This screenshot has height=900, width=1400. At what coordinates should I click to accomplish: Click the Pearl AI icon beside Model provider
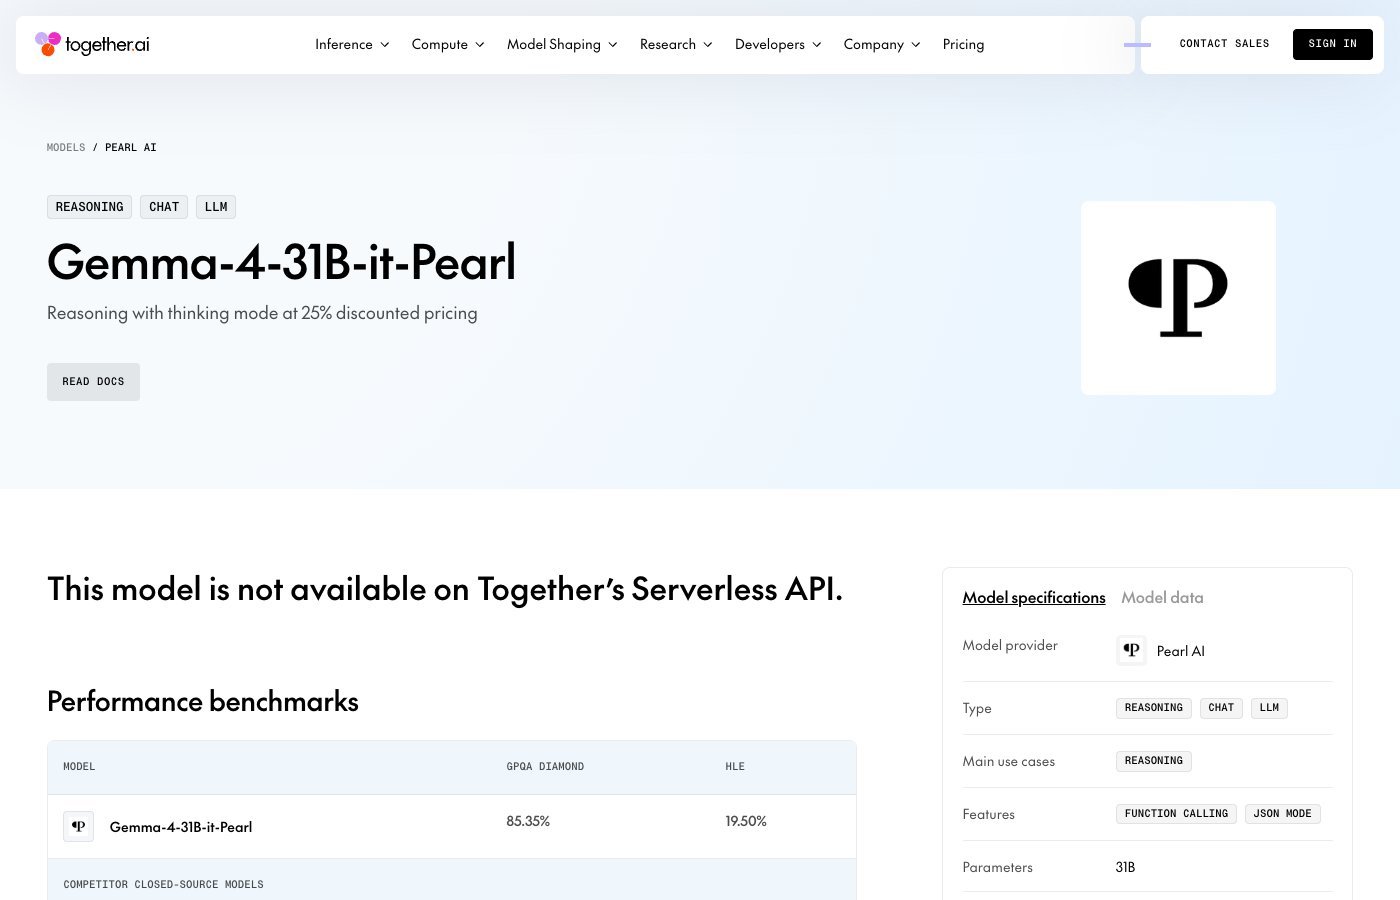point(1131,650)
